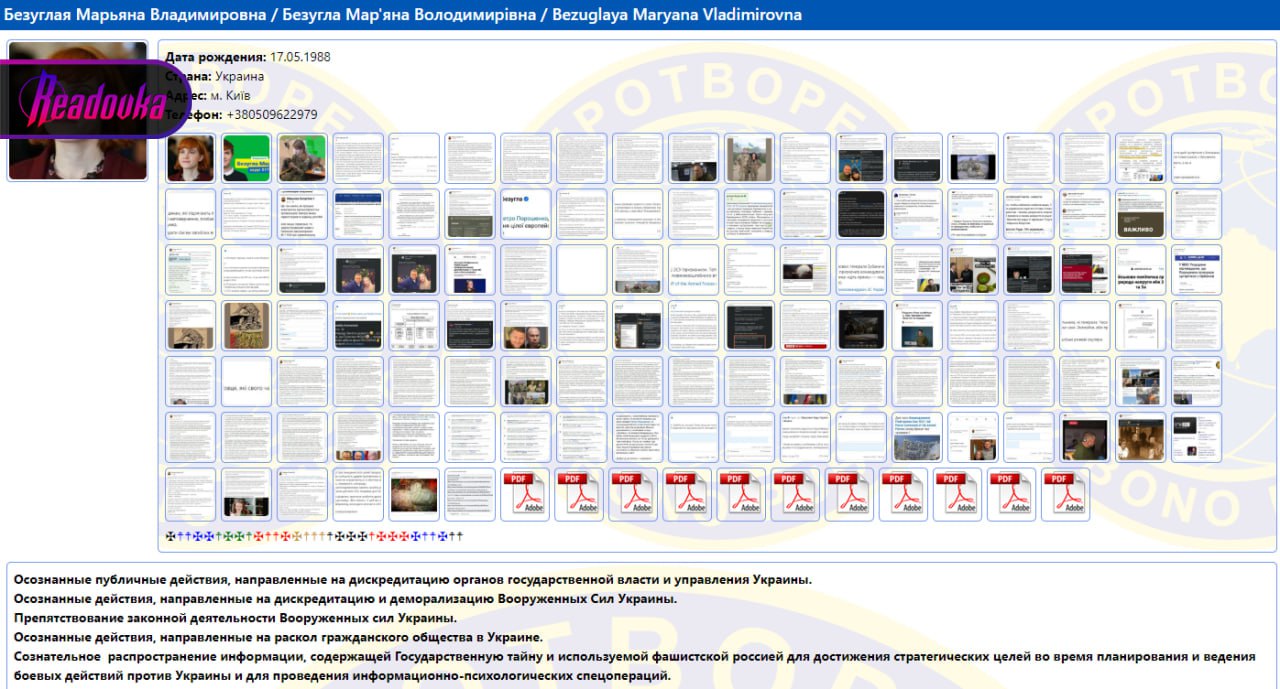
Task: Click the line about splitting civil society
Action: coord(278,637)
